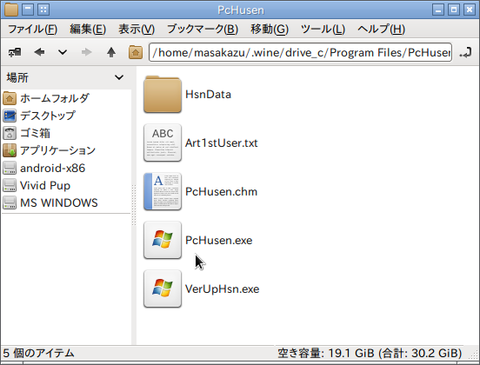Click the shade button beside the title bar folder icon
This screenshot has height=365, width=480.
28,9
